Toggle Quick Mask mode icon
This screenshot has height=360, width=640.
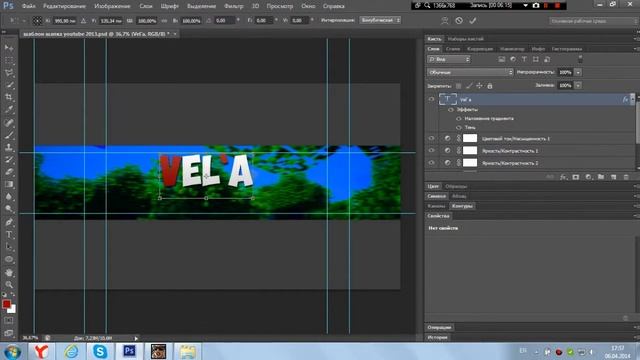(9, 321)
